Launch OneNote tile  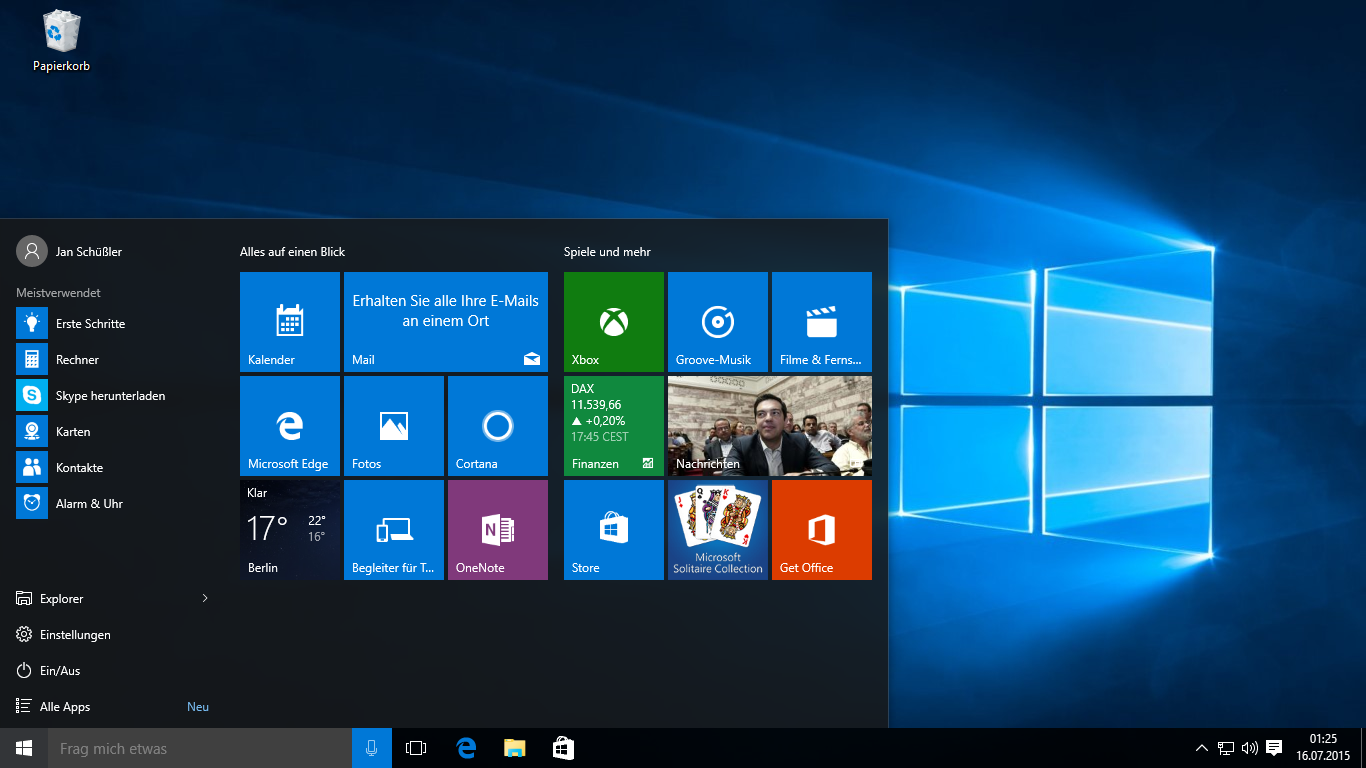(x=497, y=530)
